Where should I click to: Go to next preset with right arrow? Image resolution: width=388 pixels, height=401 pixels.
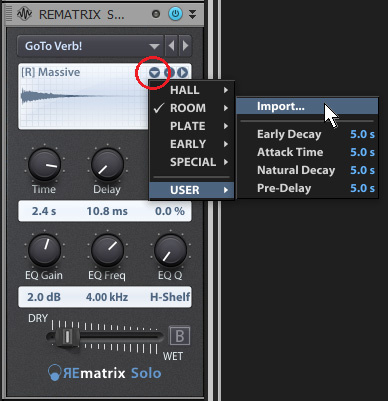185,46
